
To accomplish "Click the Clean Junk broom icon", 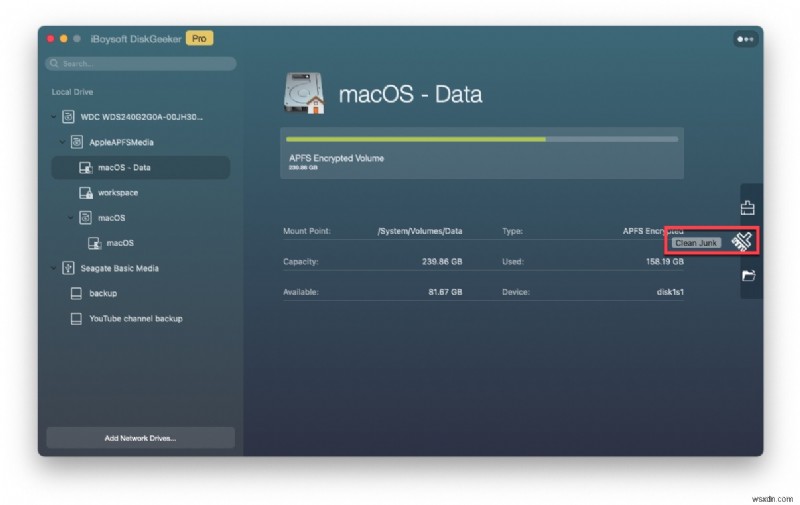I will tap(742, 241).
